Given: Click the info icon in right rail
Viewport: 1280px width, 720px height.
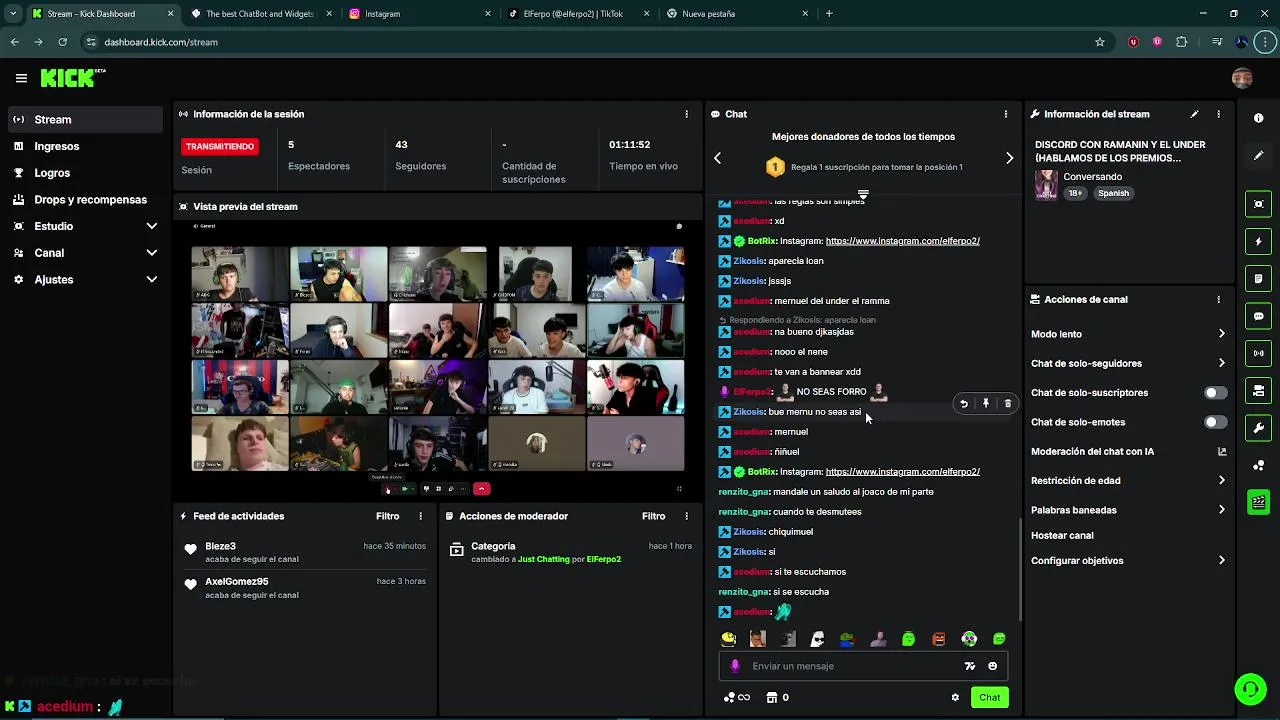Looking at the screenshot, I should pyautogui.click(x=1258, y=118).
